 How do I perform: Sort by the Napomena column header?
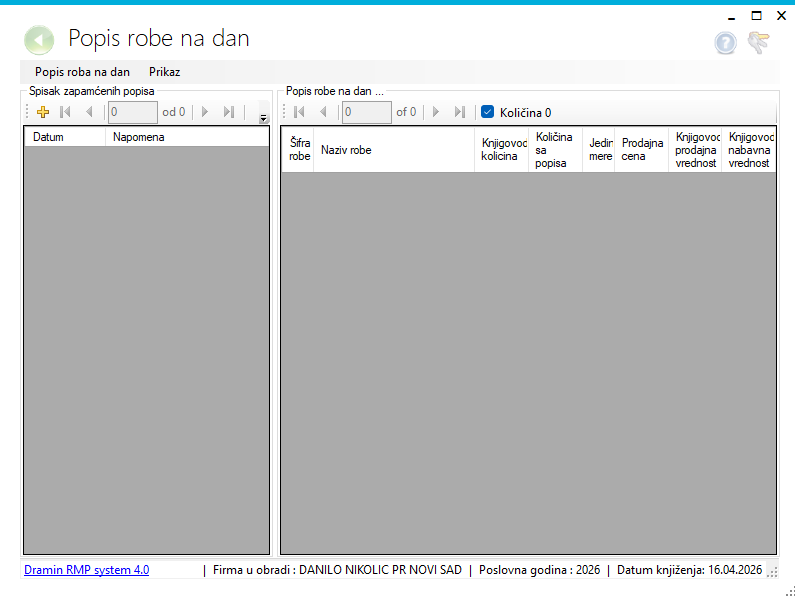point(187,137)
